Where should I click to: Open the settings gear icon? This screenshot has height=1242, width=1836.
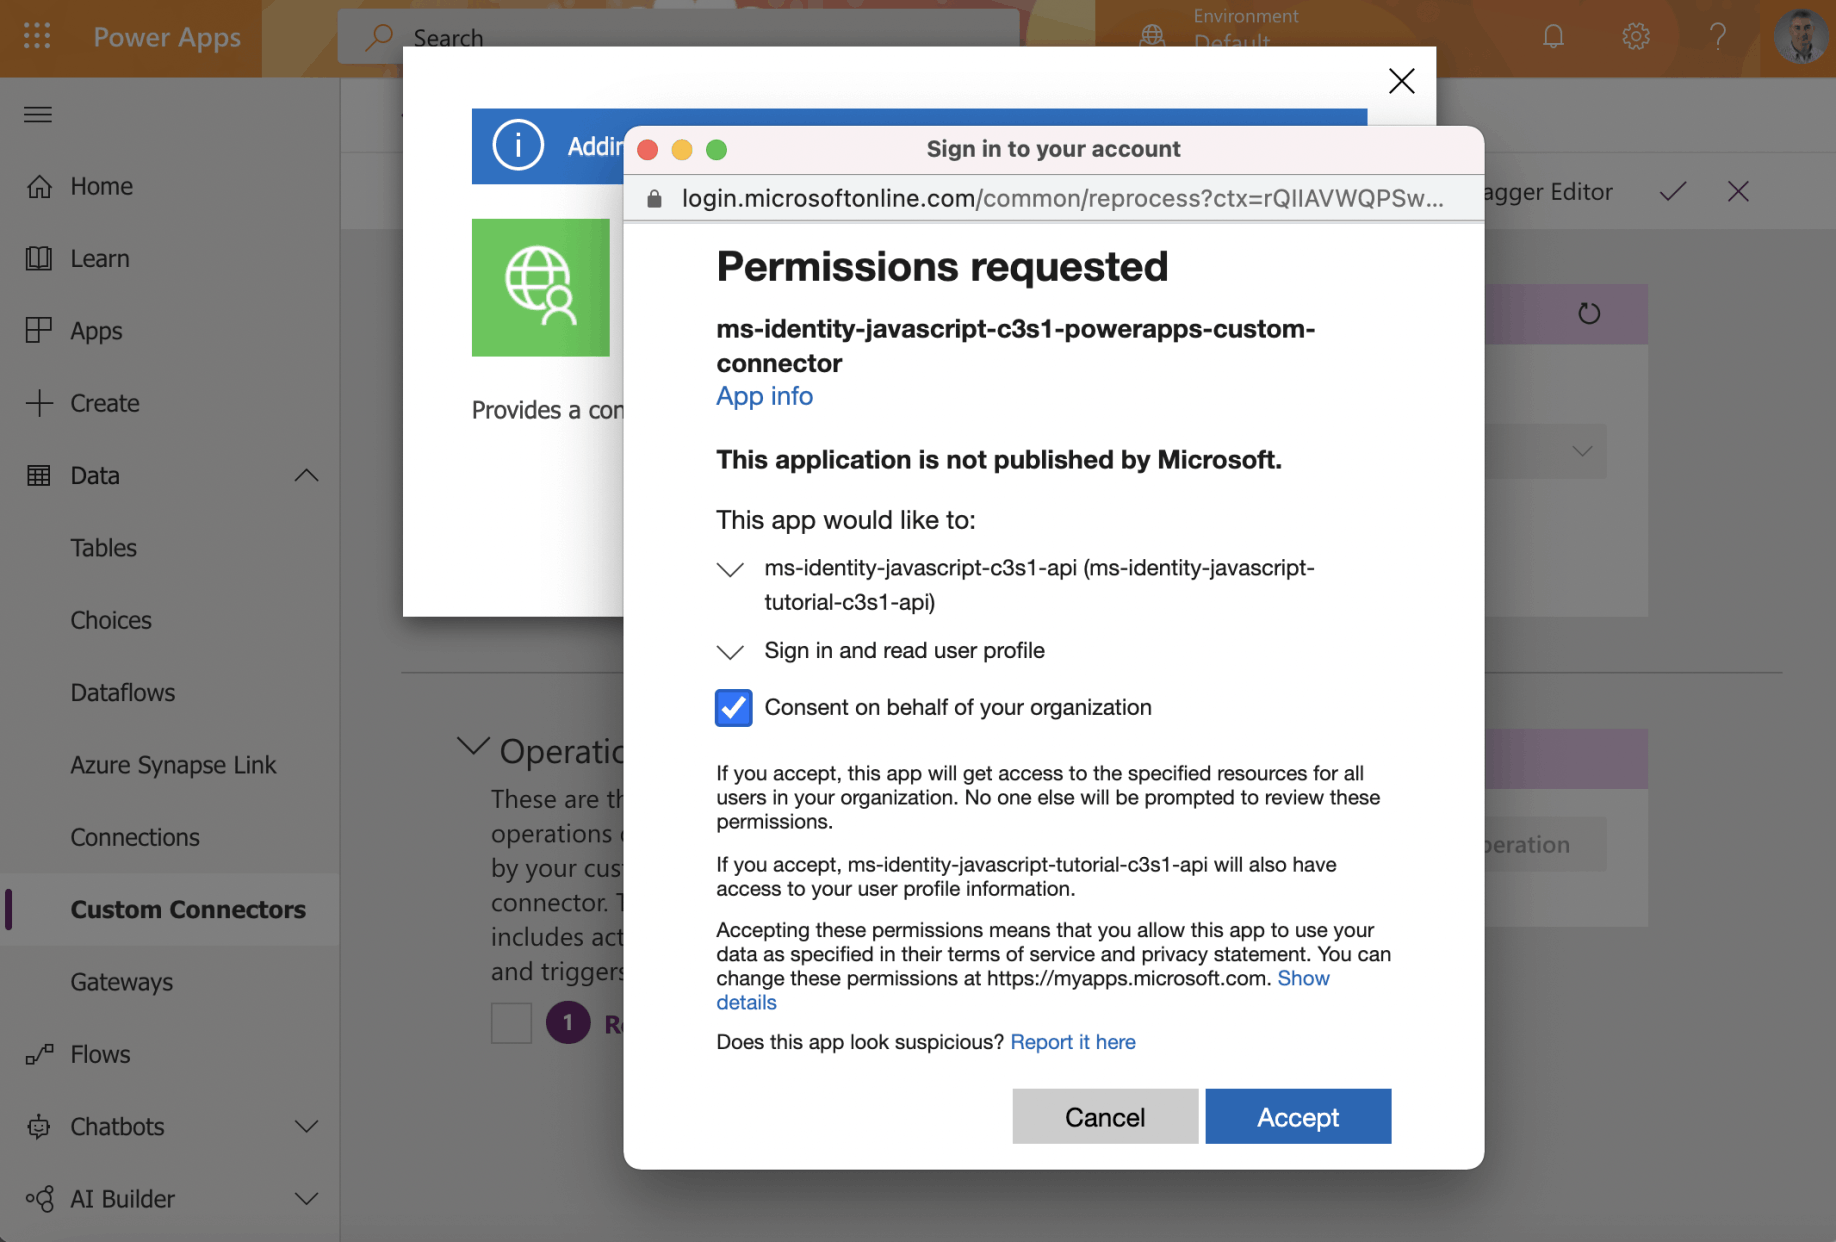tap(1635, 37)
